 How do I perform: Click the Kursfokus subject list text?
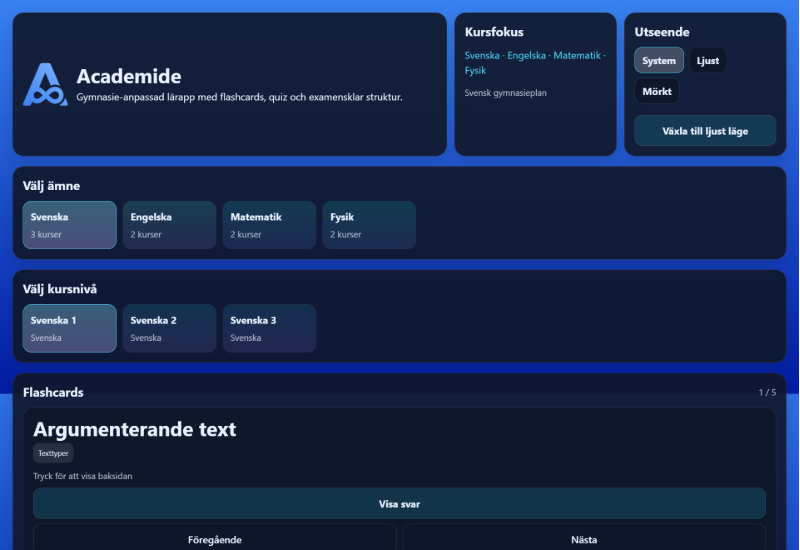point(534,63)
